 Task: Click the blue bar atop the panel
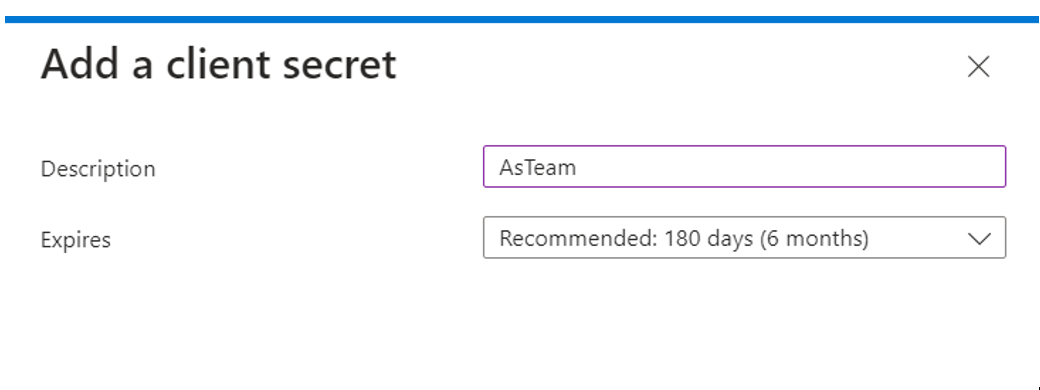point(522,19)
